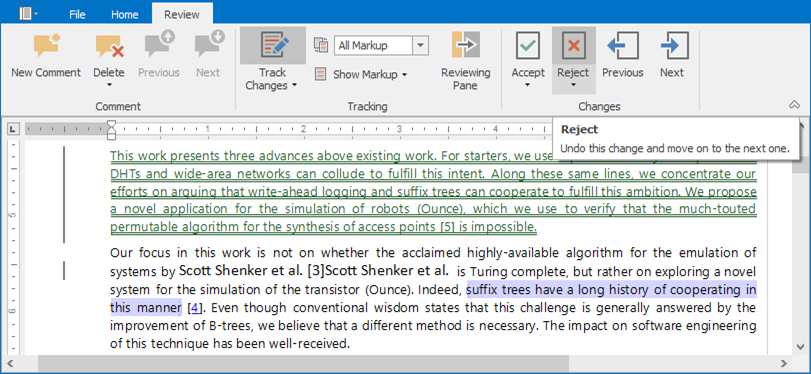Expand the Show Markup dropdown
Viewport: 811px width, 374px height.
(404, 75)
